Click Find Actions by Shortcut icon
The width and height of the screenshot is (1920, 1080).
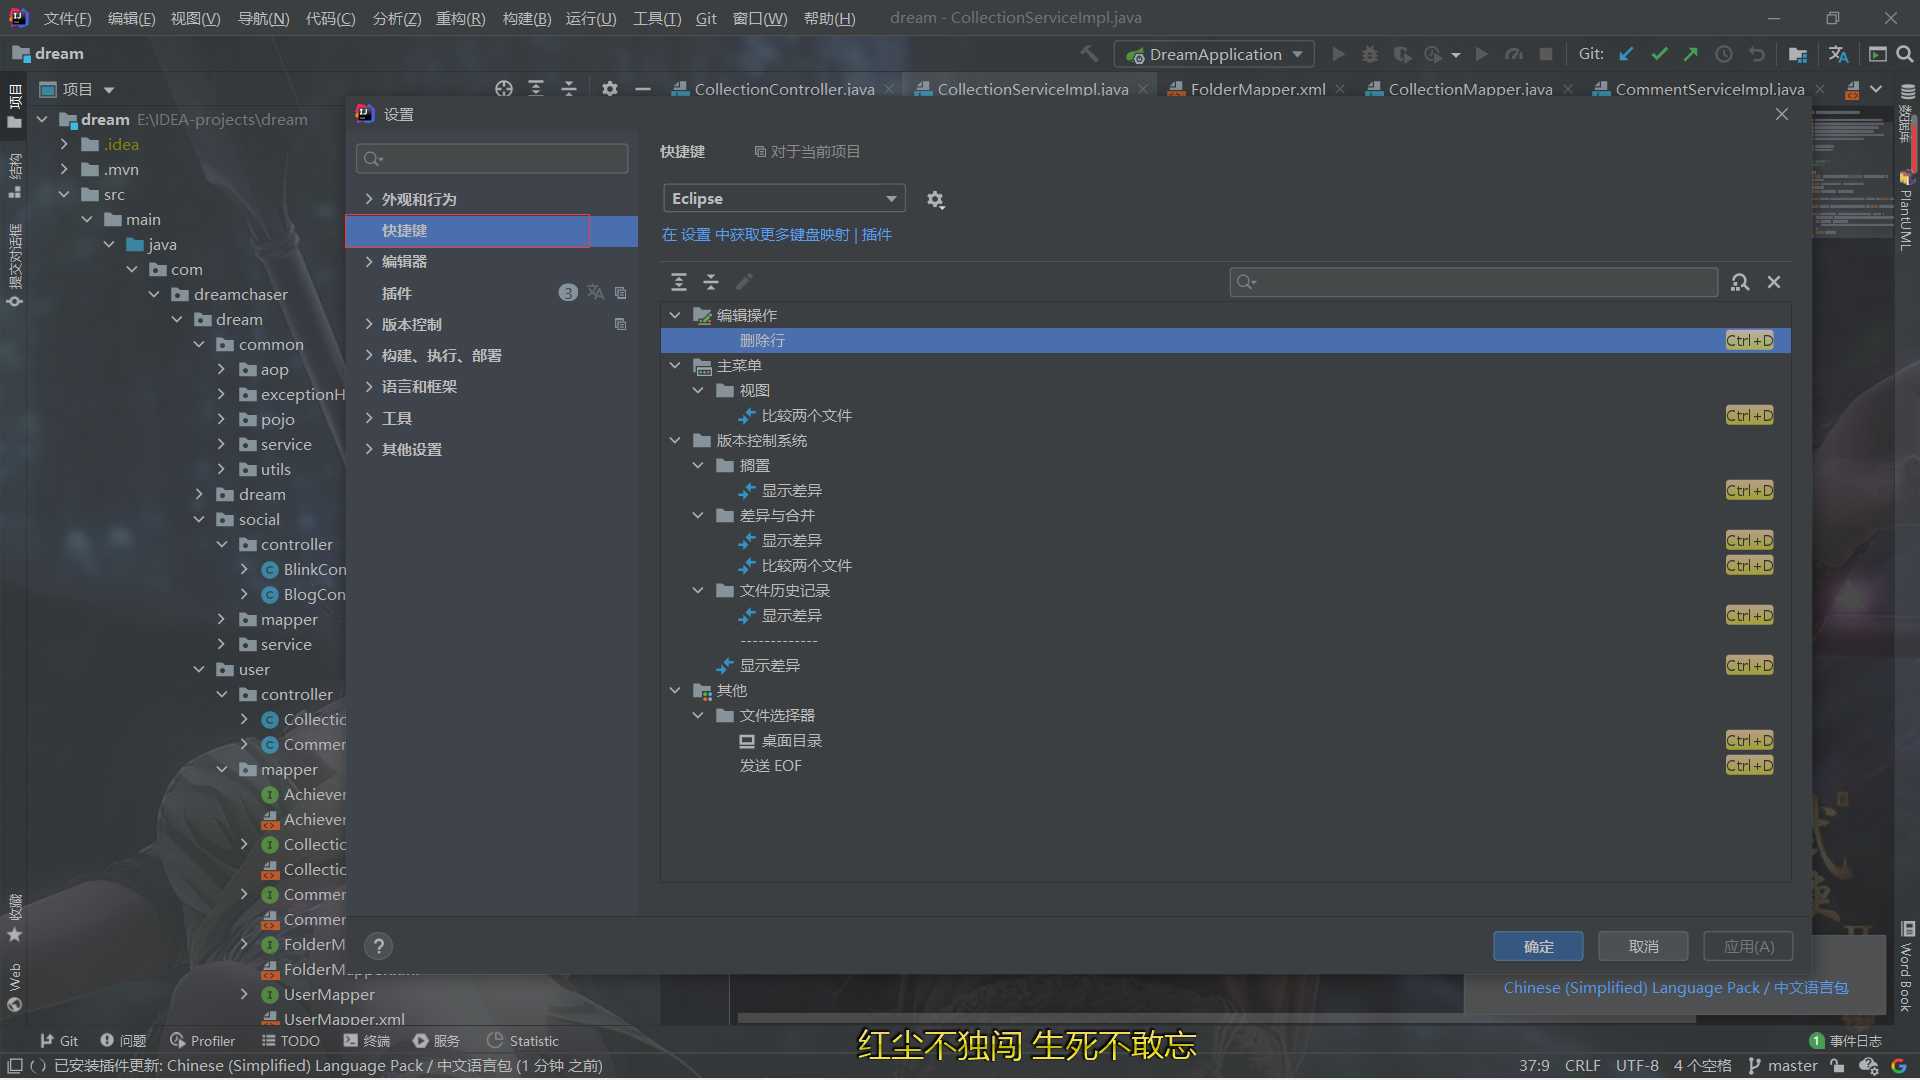coord(1740,282)
